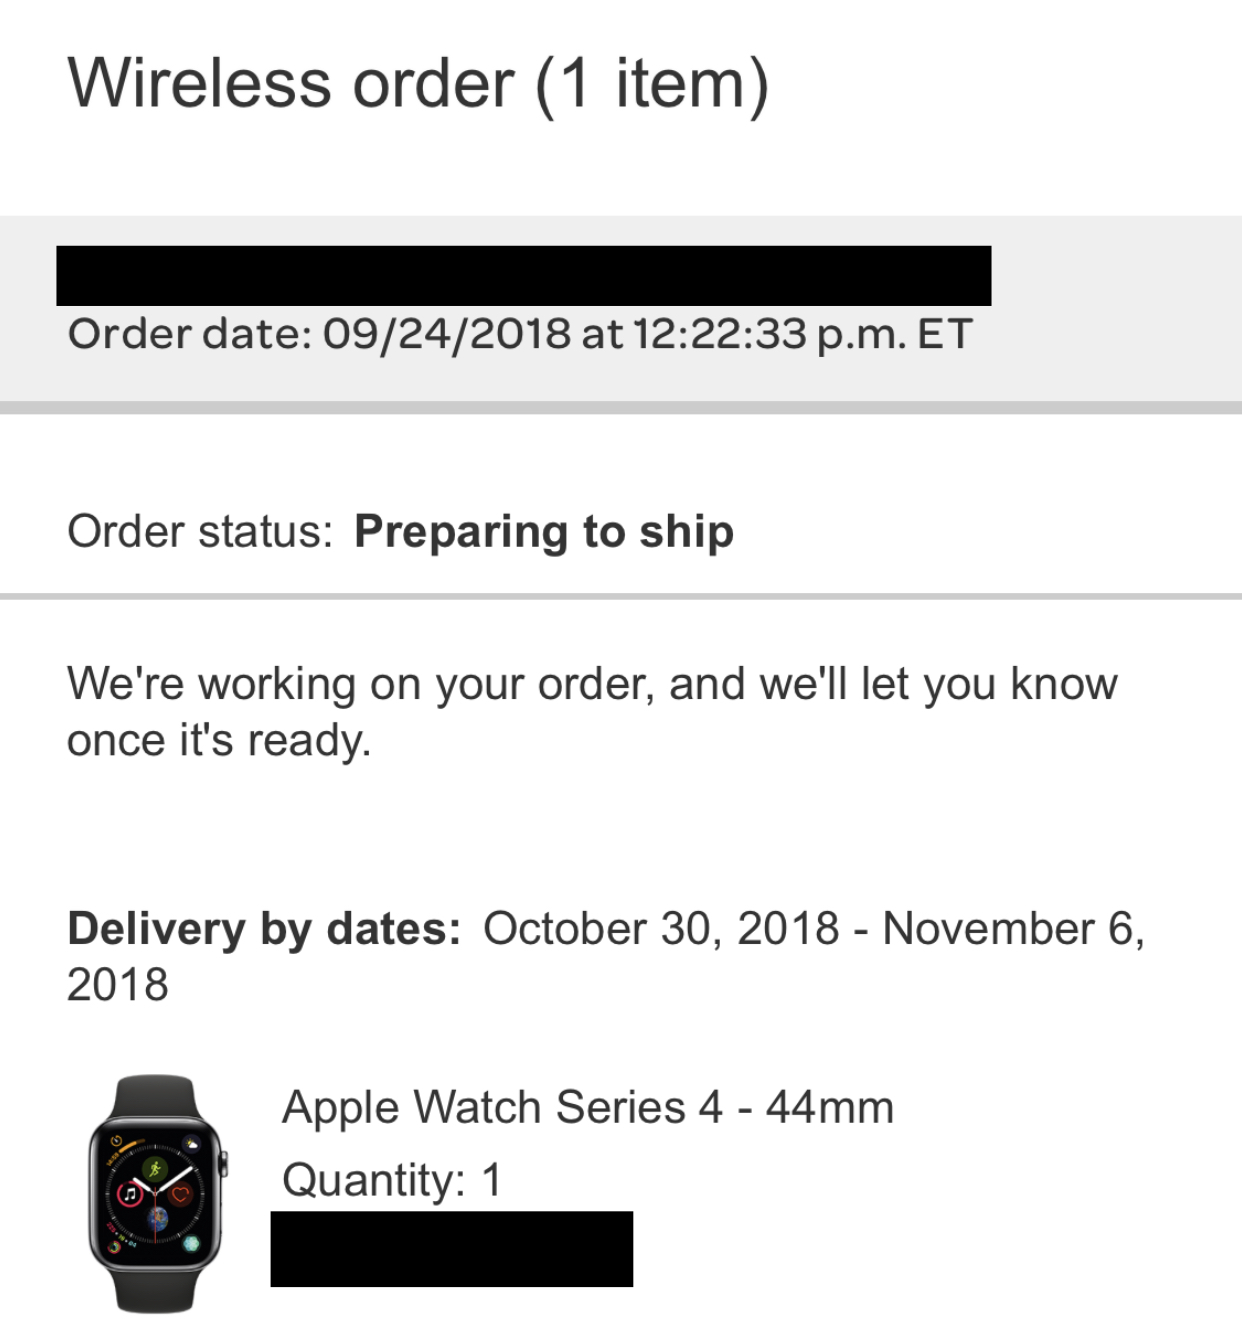
Task: Click the October 30, 2018 delivery date
Action: click(x=661, y=928)
